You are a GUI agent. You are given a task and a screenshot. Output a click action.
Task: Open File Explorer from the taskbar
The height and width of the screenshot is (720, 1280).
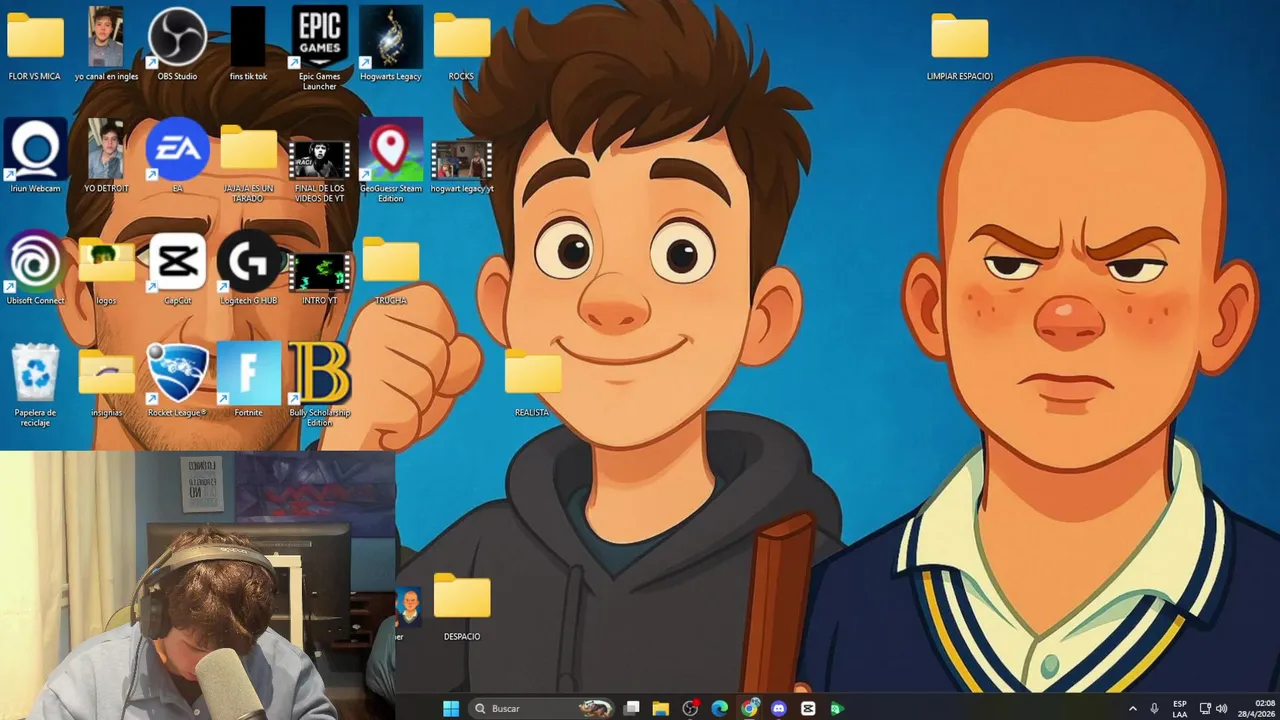(x=660, y=708)
